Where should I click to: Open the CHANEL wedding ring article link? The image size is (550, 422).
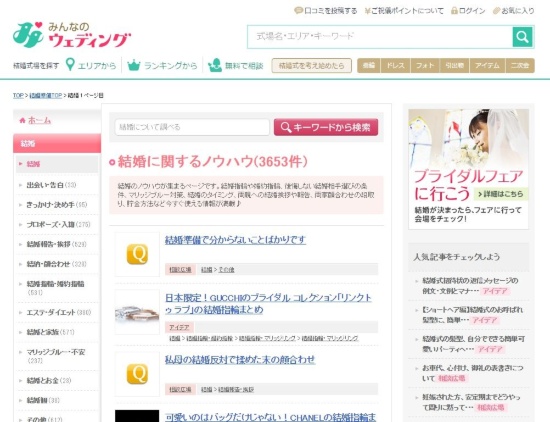(x=270, y=417)
